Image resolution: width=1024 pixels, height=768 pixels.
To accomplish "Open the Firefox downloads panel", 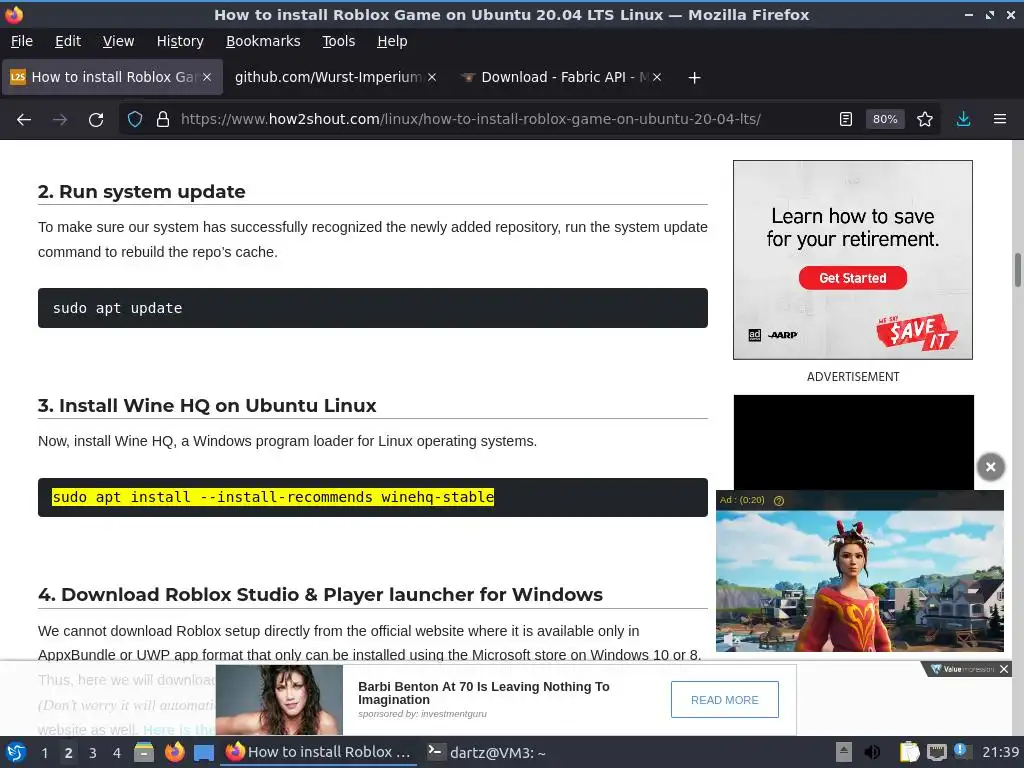I will pyautogui.click(x=963, y=120).
